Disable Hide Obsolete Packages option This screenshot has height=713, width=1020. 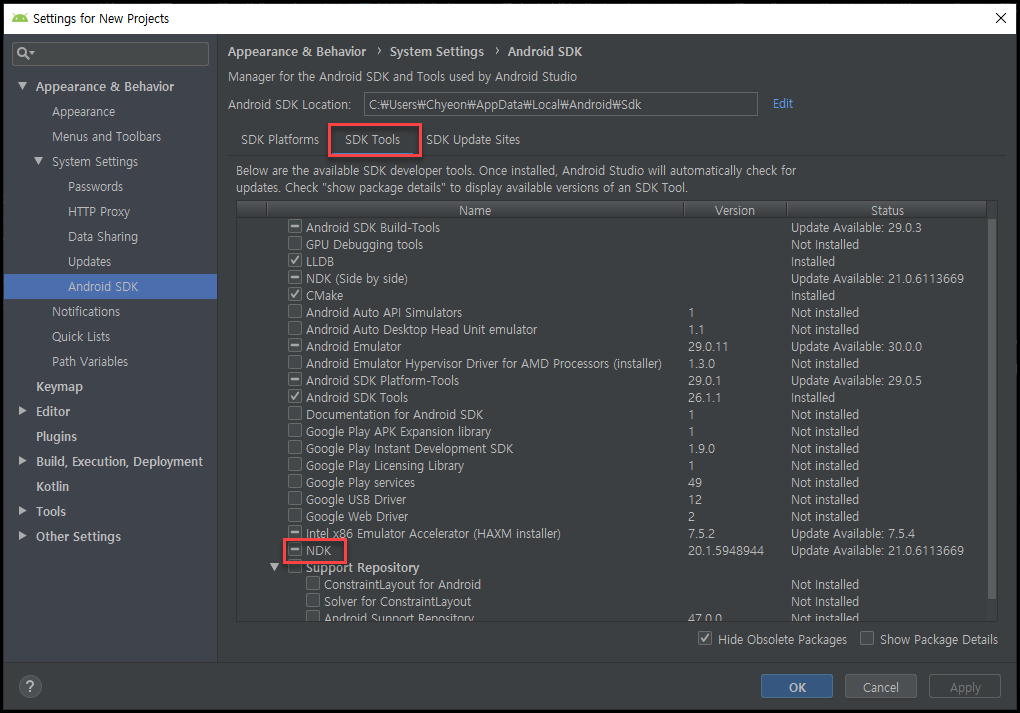(705, 639)
